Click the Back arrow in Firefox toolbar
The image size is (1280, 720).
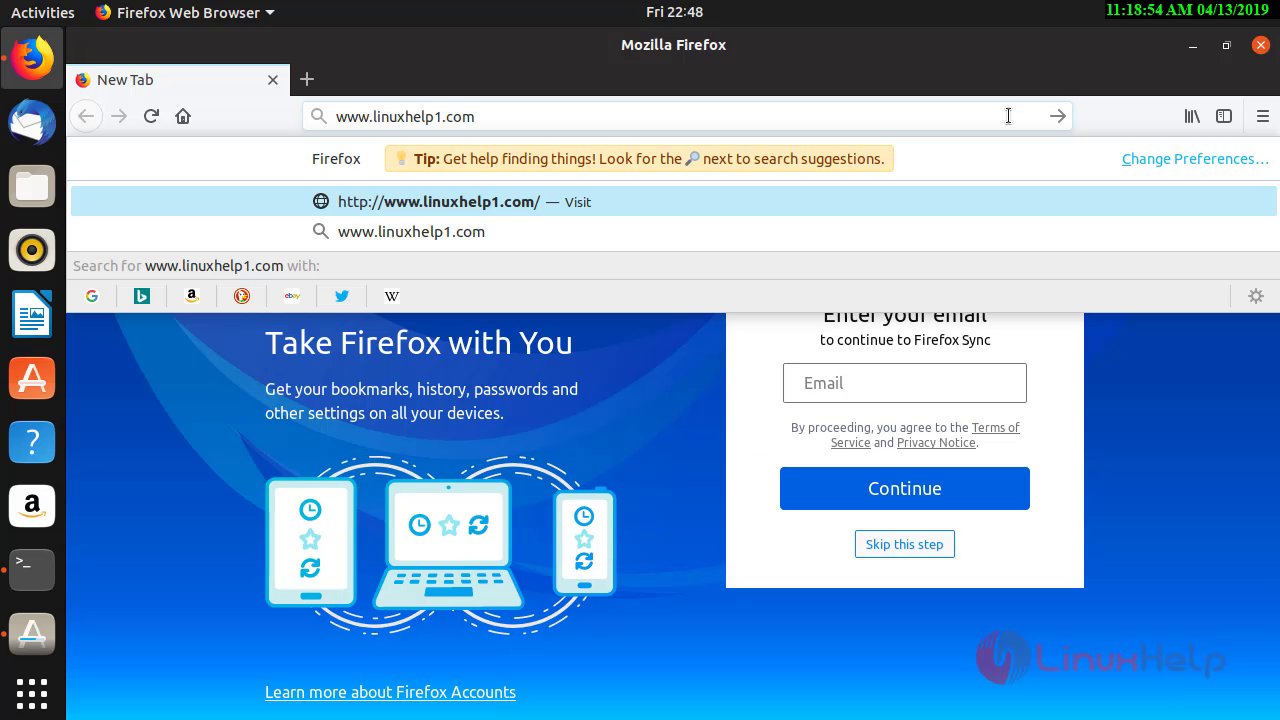click(86, 116)
